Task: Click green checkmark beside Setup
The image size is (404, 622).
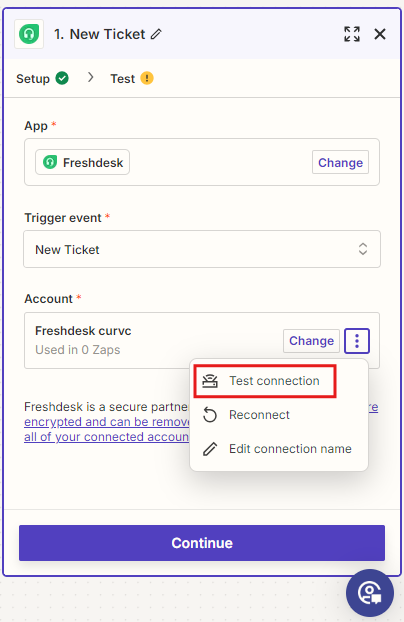Action: point(62,78)
